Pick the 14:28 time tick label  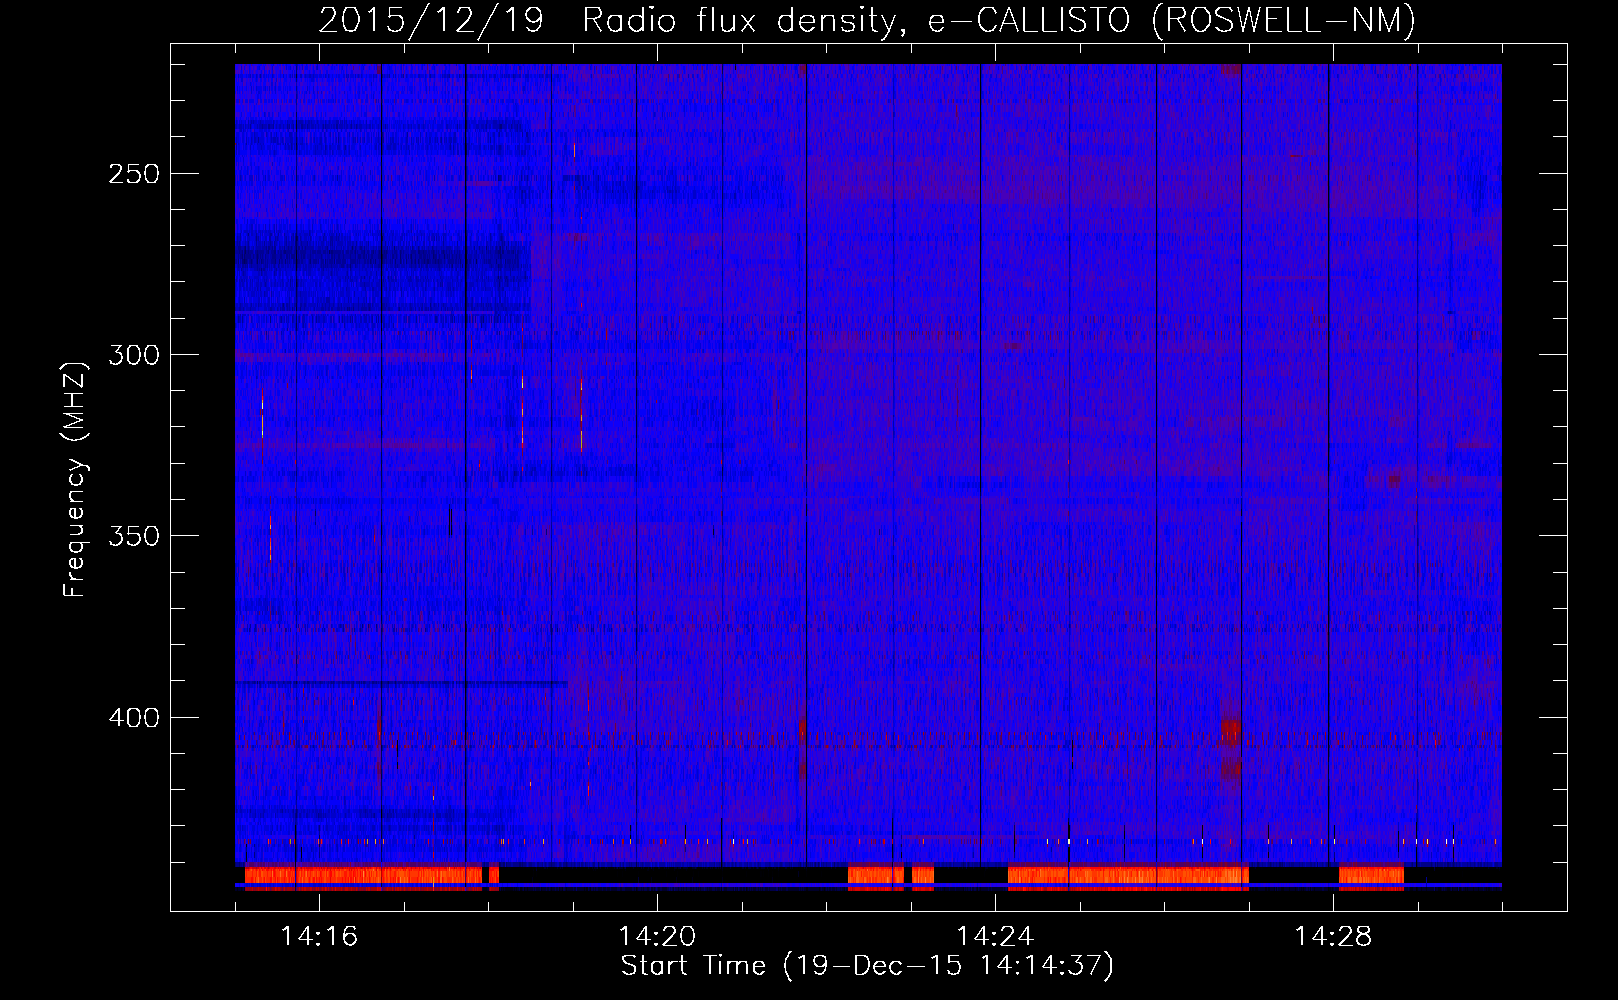coord(1333,936)
